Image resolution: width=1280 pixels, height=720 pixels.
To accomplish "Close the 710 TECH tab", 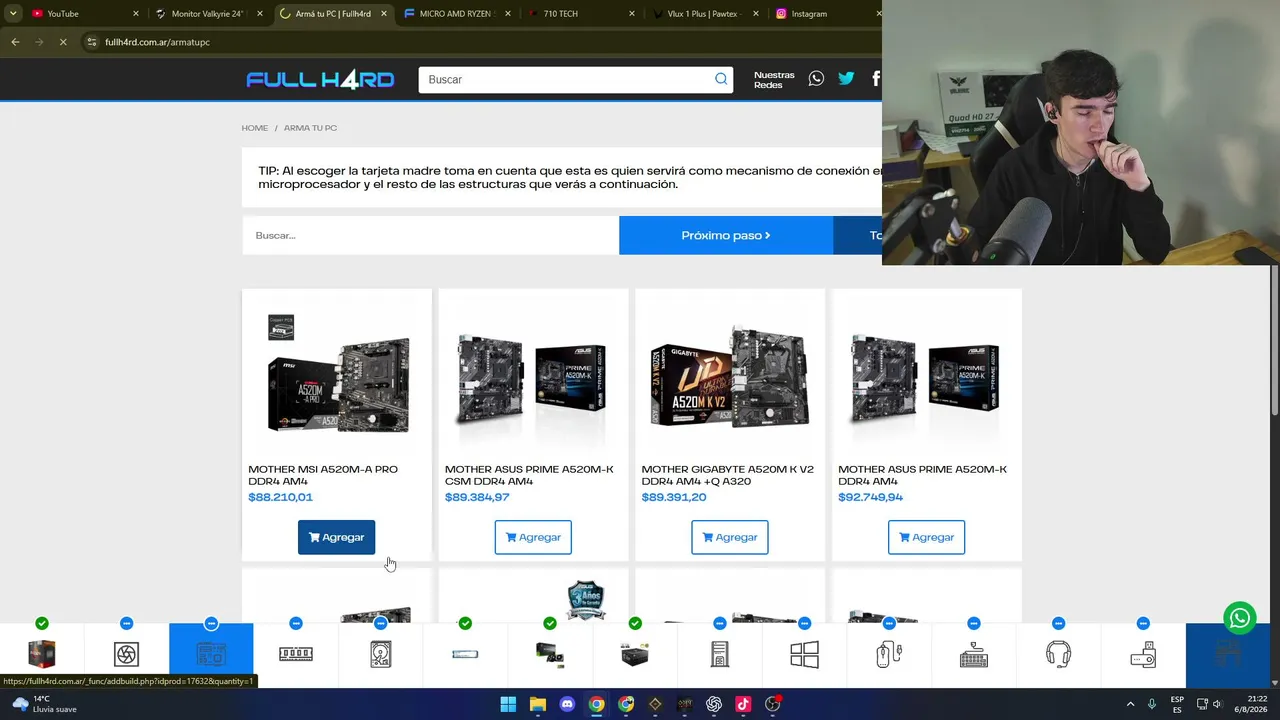I will coord(632,14).
